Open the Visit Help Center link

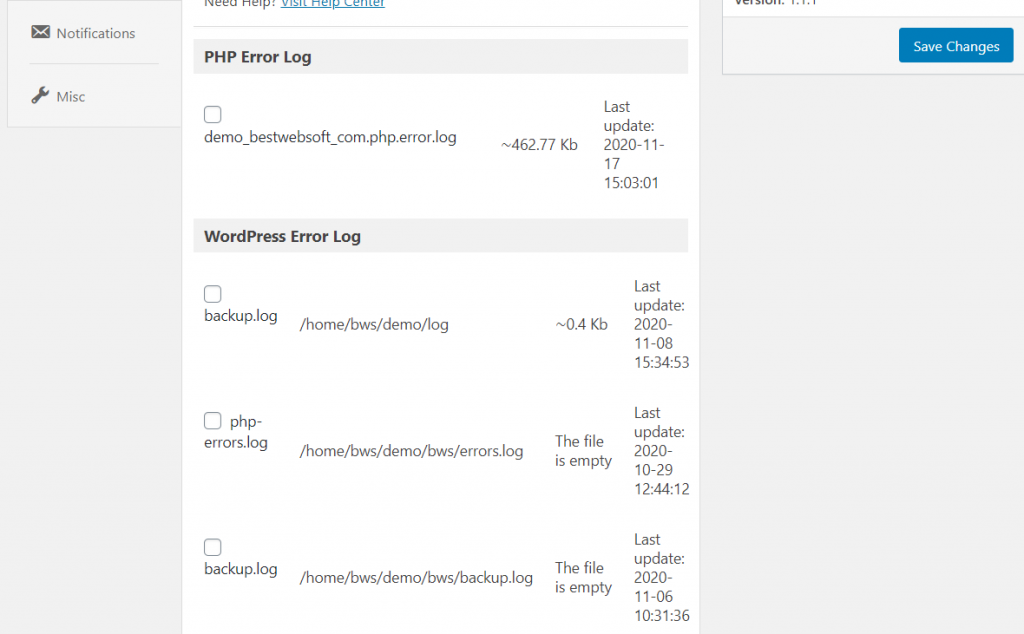point(332,3)
